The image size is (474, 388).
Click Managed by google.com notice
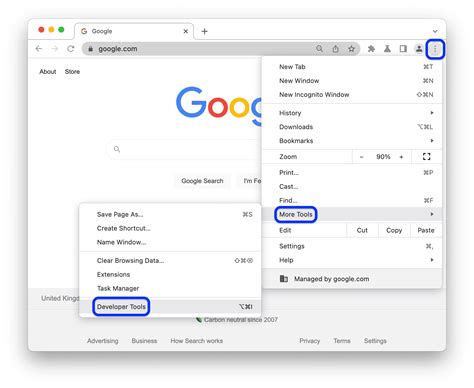tap(352, 279)
